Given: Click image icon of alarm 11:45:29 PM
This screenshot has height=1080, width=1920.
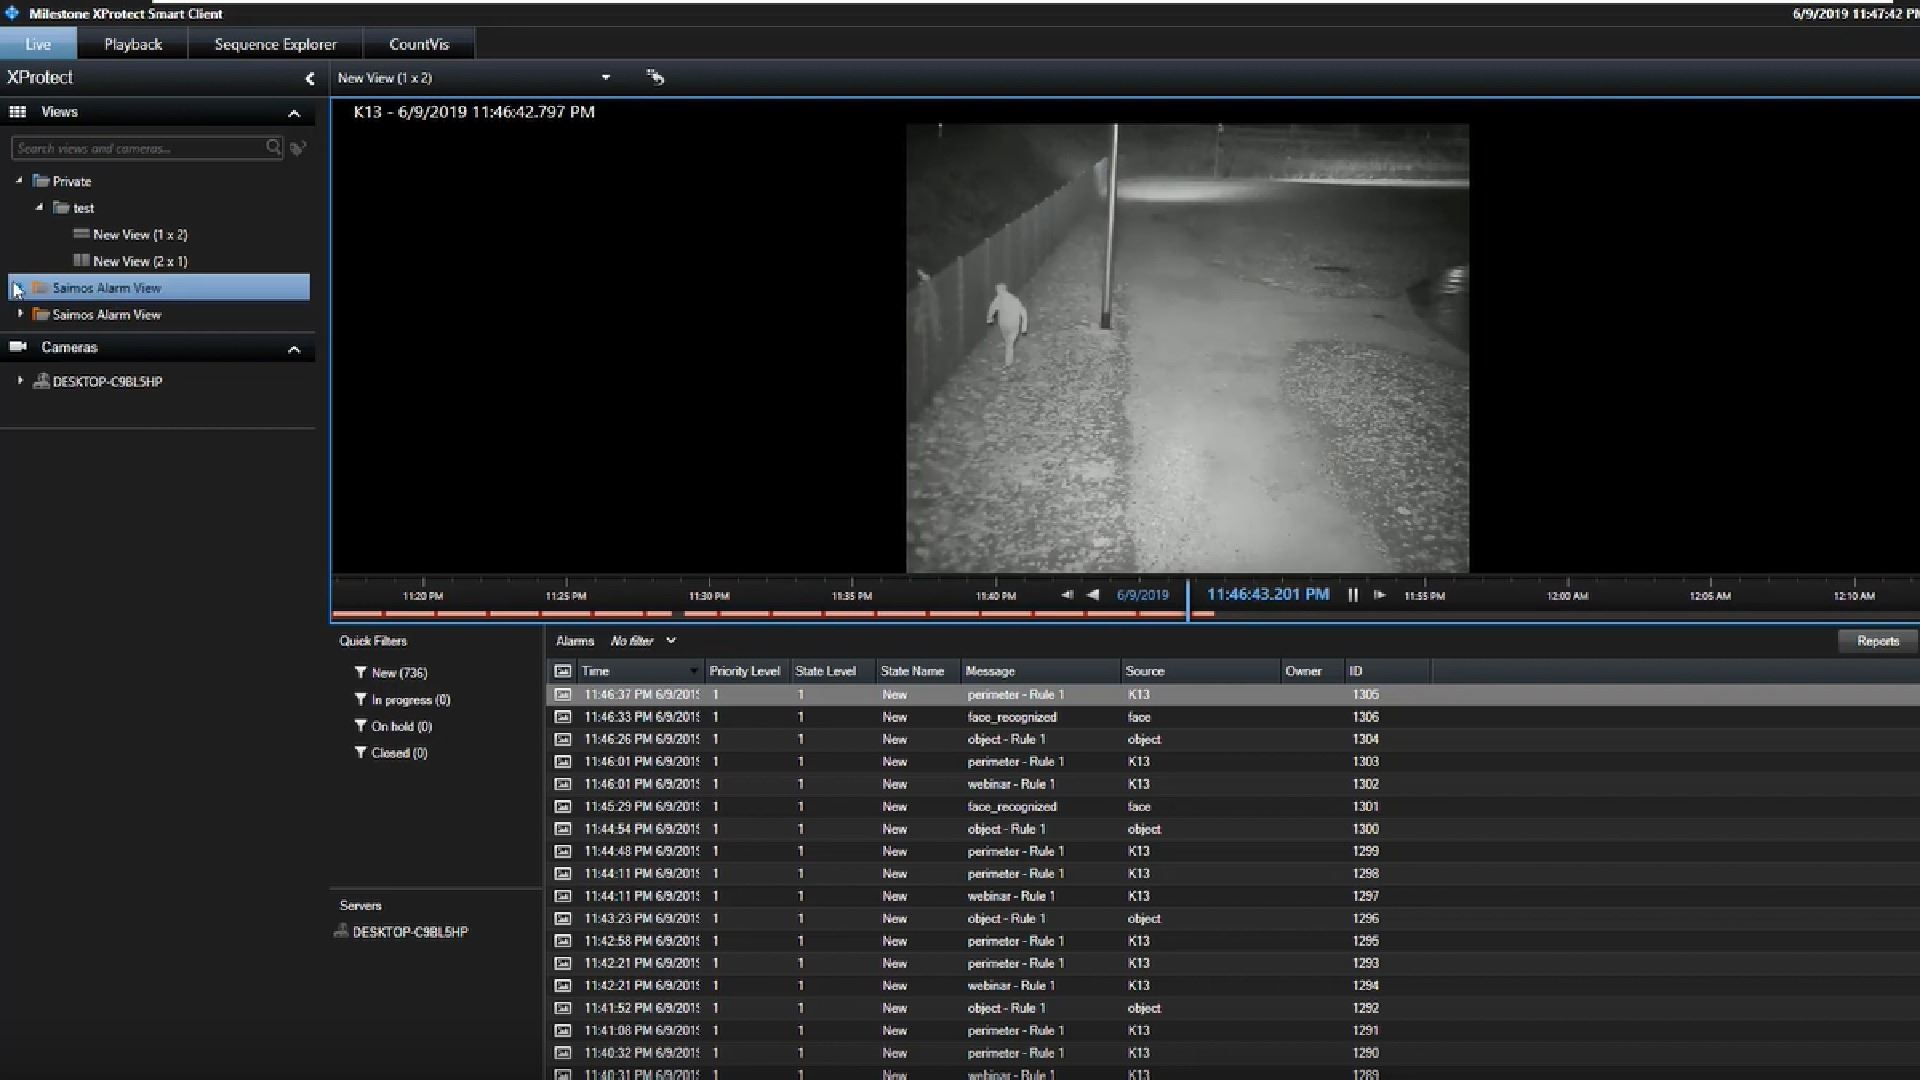Looking at the screenshot, I should (x=563, y=806).
